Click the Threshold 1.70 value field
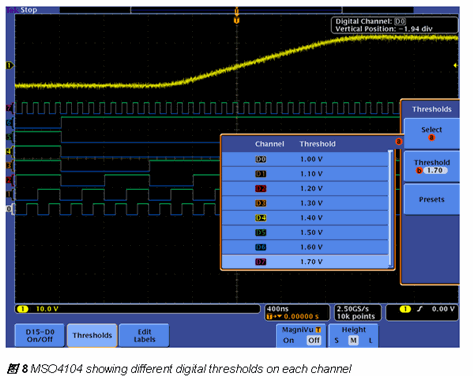 [435, 170]
